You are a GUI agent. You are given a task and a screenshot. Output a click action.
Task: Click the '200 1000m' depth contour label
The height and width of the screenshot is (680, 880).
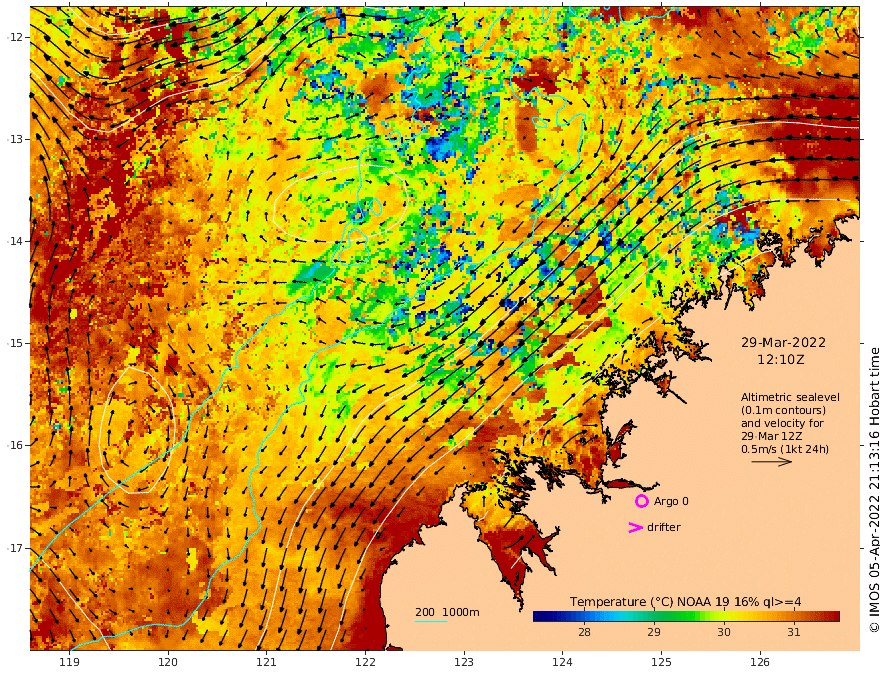click(x=447, y=612)
